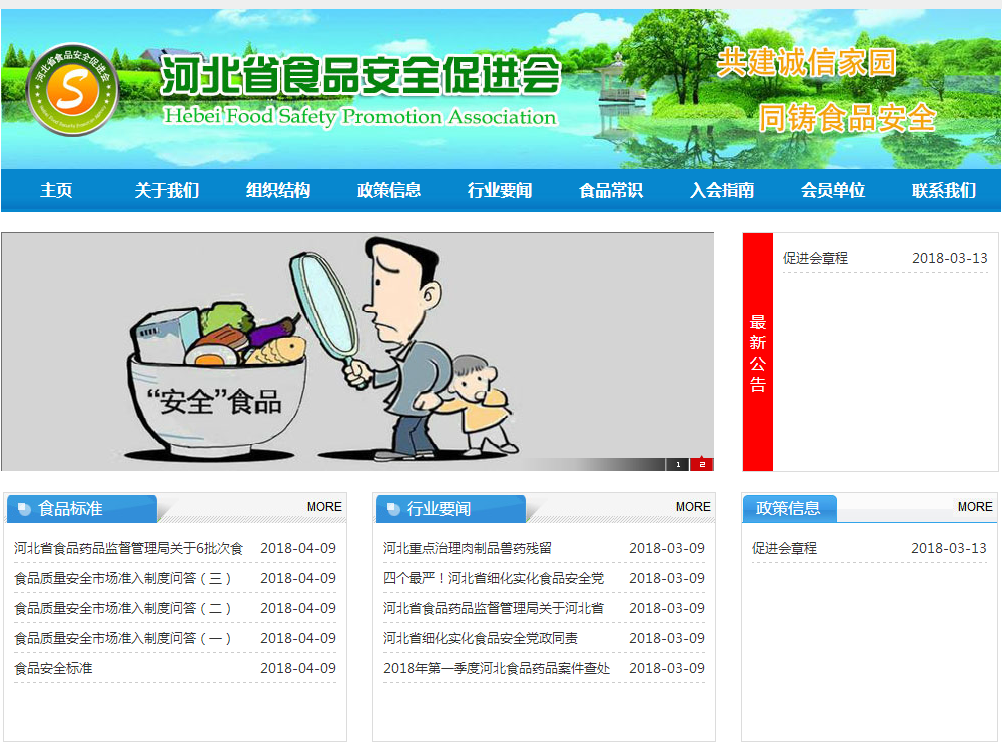Click MORE in the 食品标准 section

pos(324,507)
